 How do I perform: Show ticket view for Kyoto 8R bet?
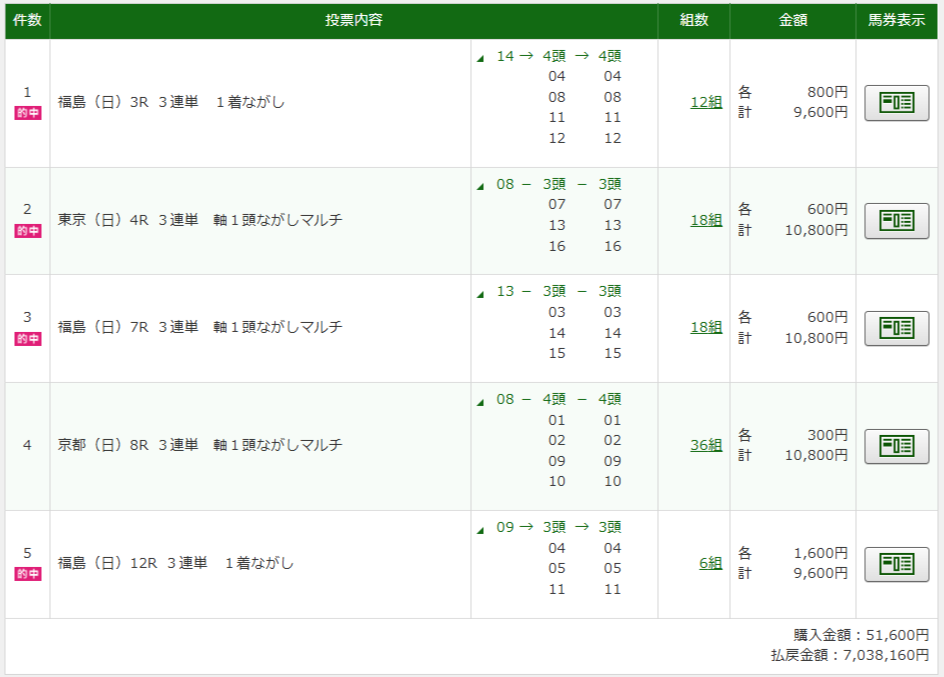coord(896,446)
